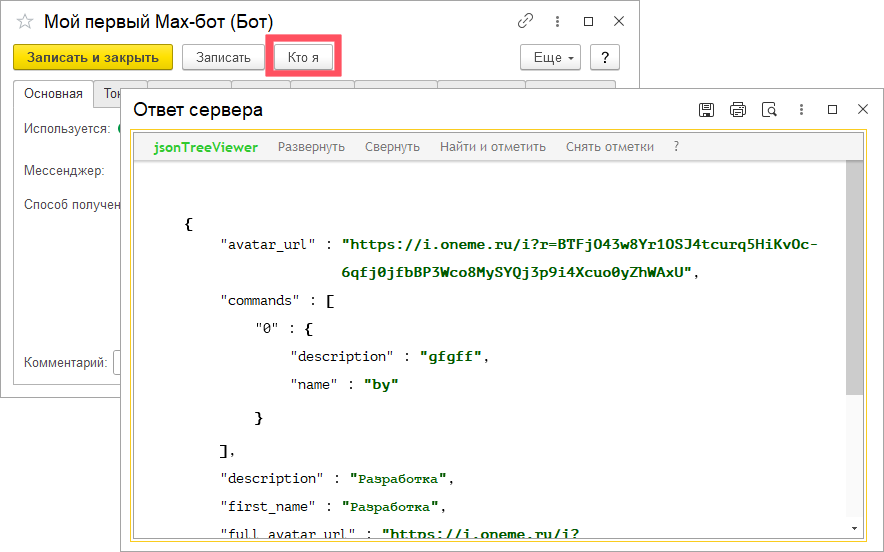
Task: Maximize the Мой первый Max-бот window
Action: point(589,21)
